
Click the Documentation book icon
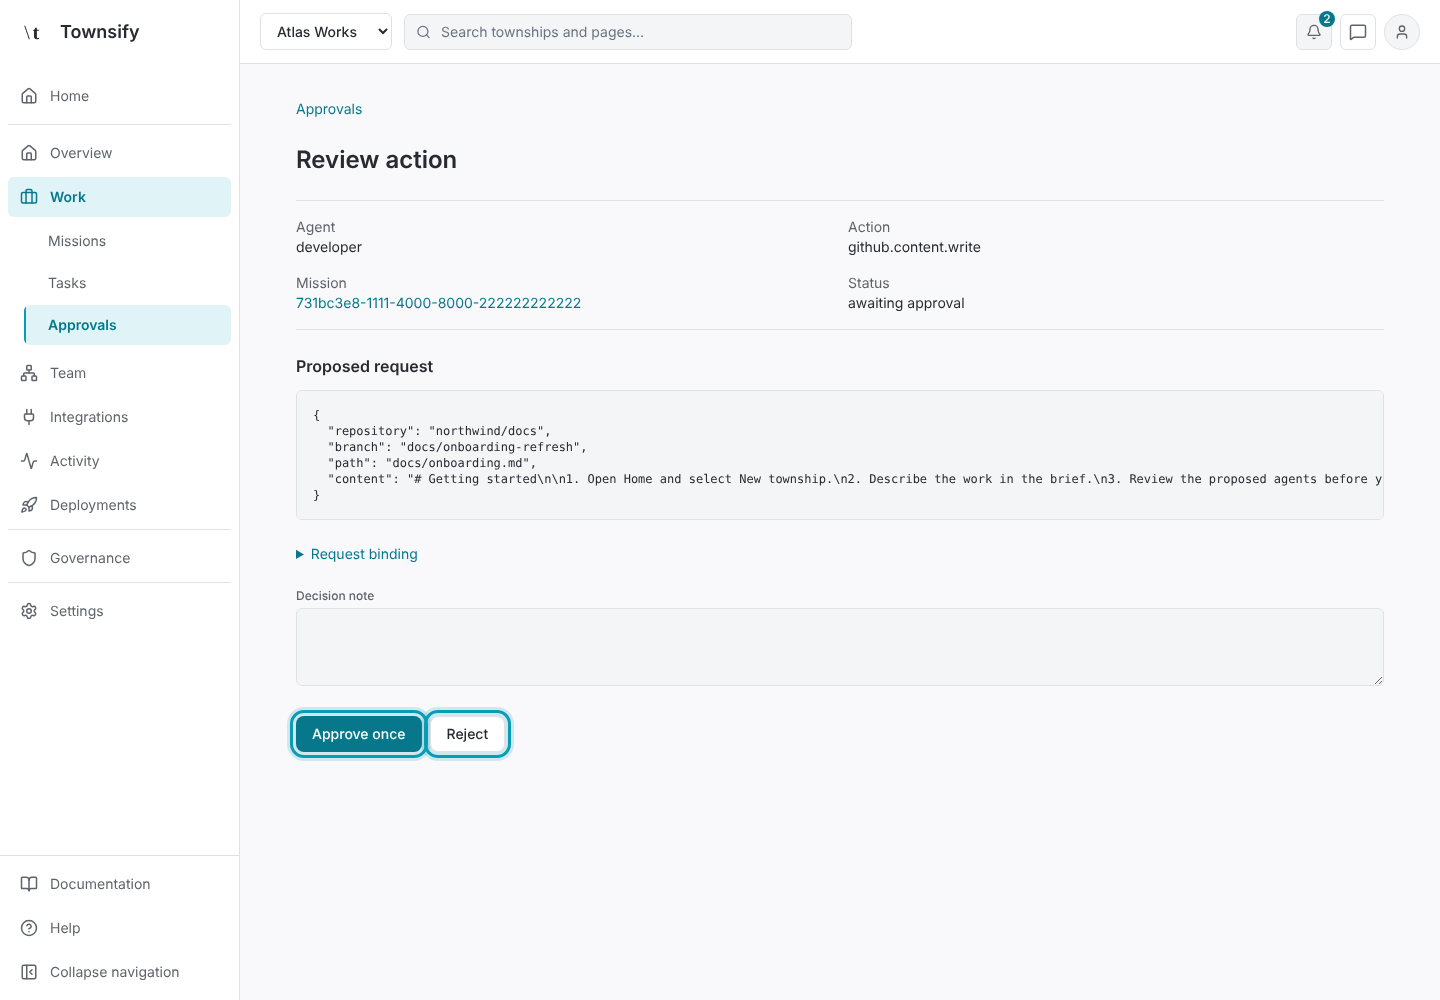click(x=29, y=884)
